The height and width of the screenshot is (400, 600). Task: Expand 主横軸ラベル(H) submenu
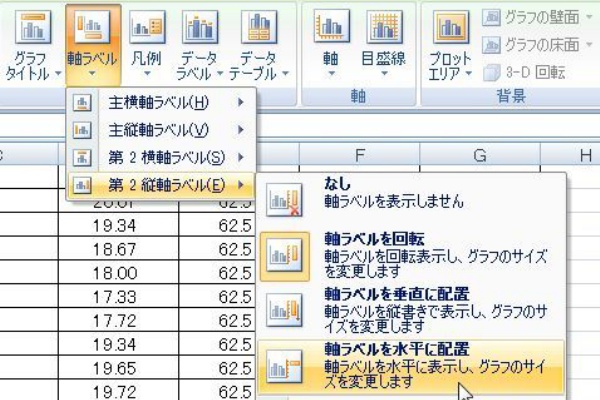click(160, 102)
